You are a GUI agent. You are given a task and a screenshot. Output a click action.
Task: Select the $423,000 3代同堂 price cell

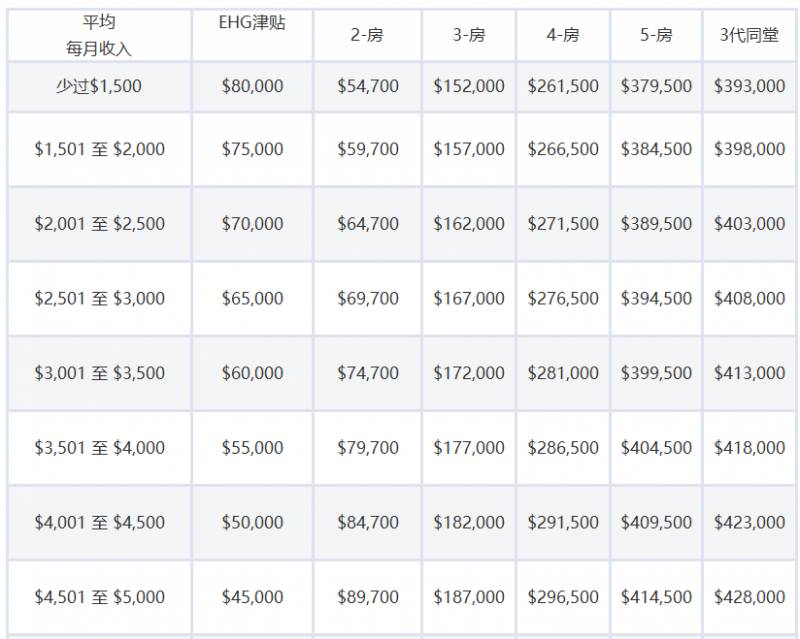click(749, 522)
